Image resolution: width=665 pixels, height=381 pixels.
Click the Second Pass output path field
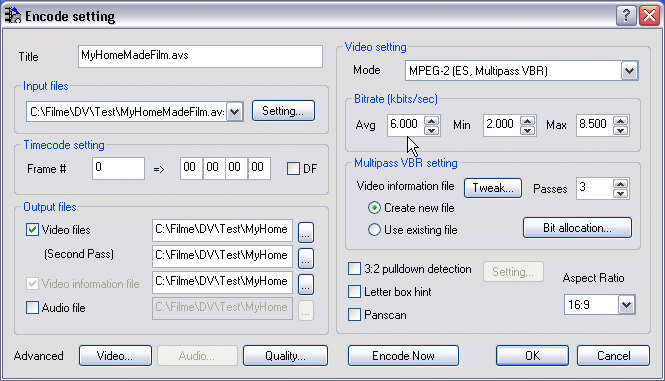pos(222,256)
